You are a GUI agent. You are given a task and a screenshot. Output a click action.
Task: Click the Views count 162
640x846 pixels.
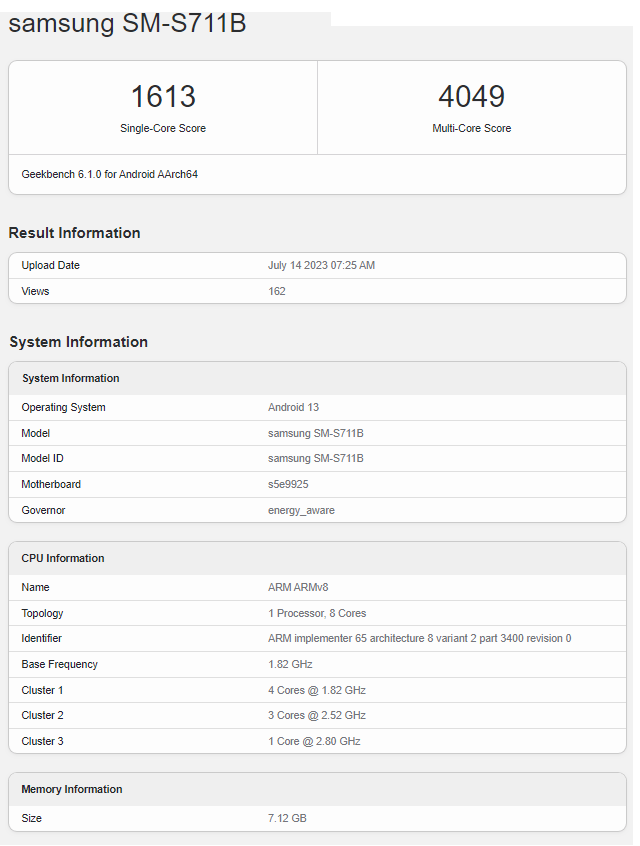pos(277,291)
